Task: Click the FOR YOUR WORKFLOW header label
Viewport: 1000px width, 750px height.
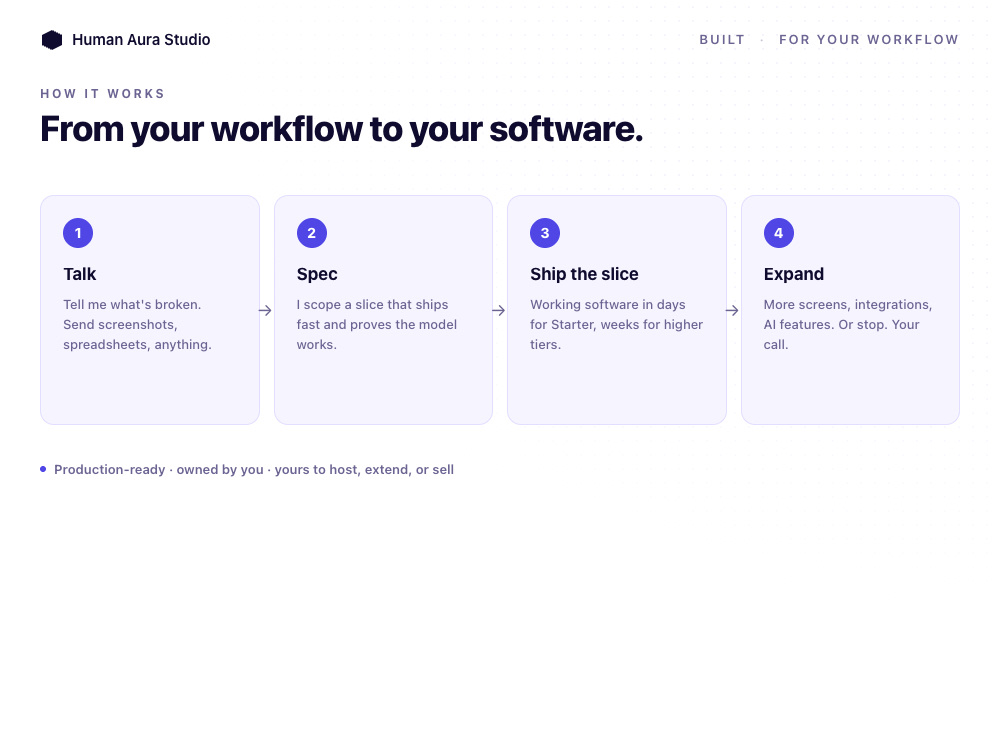Action: [869, 40]
